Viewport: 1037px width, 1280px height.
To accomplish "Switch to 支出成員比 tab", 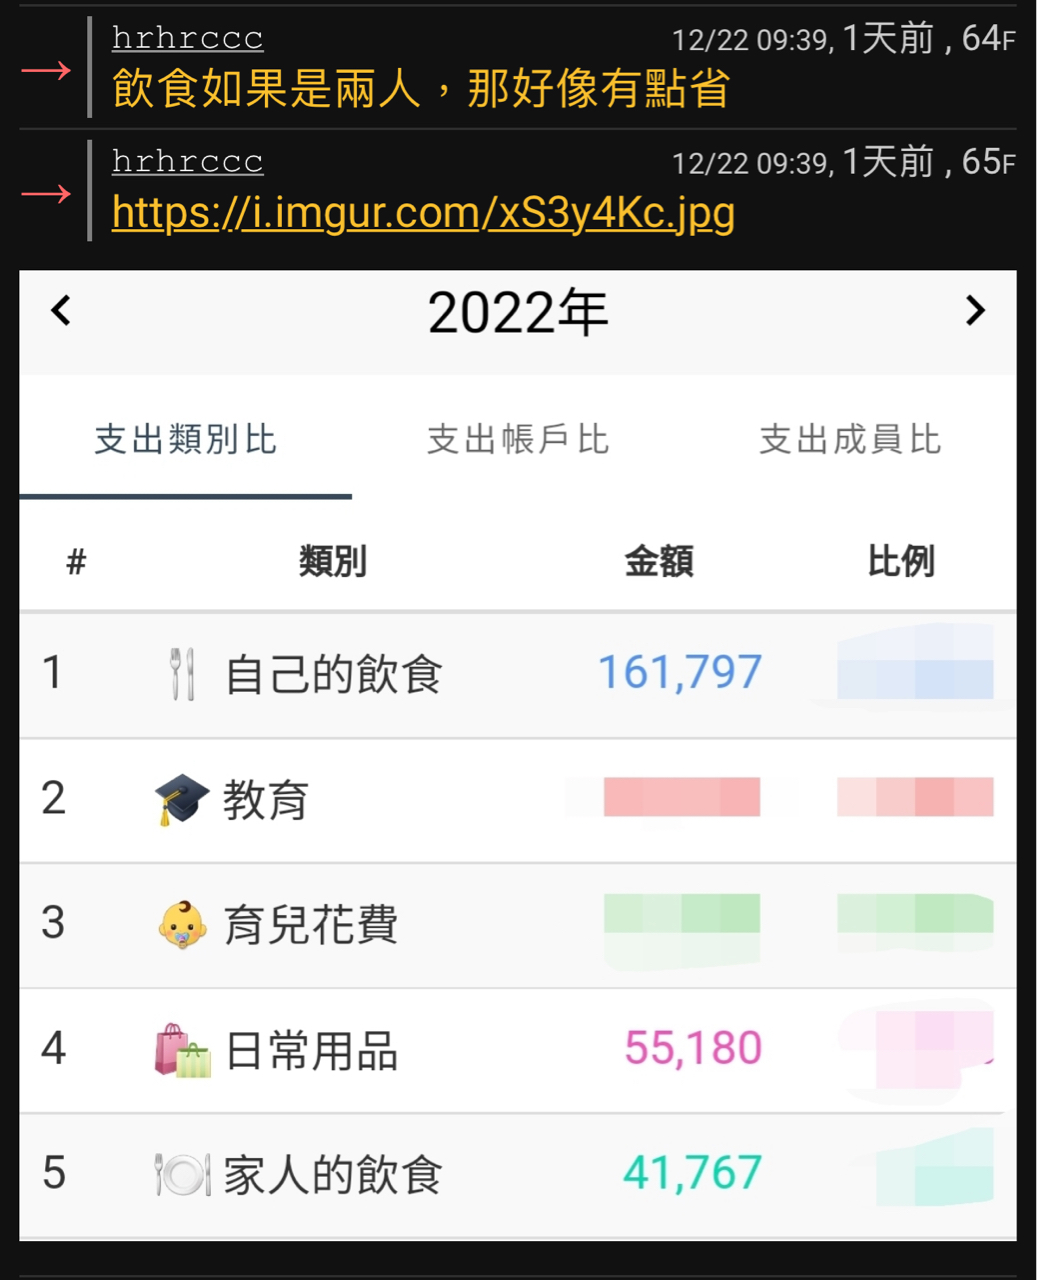I will 850,438.
